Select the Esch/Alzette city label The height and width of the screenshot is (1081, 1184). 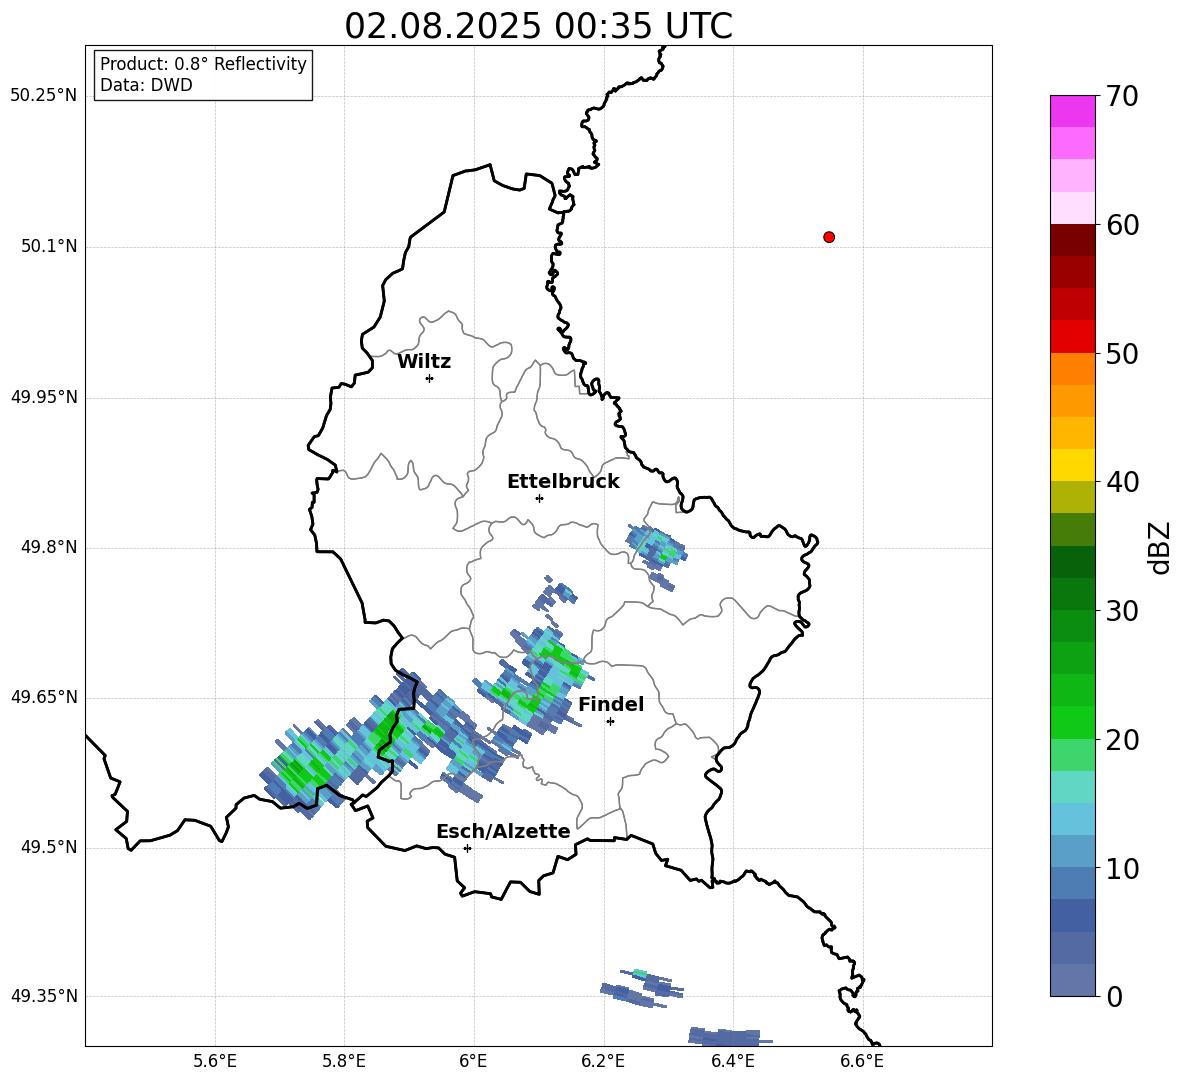pyautogui.click(x=503, y=831)
